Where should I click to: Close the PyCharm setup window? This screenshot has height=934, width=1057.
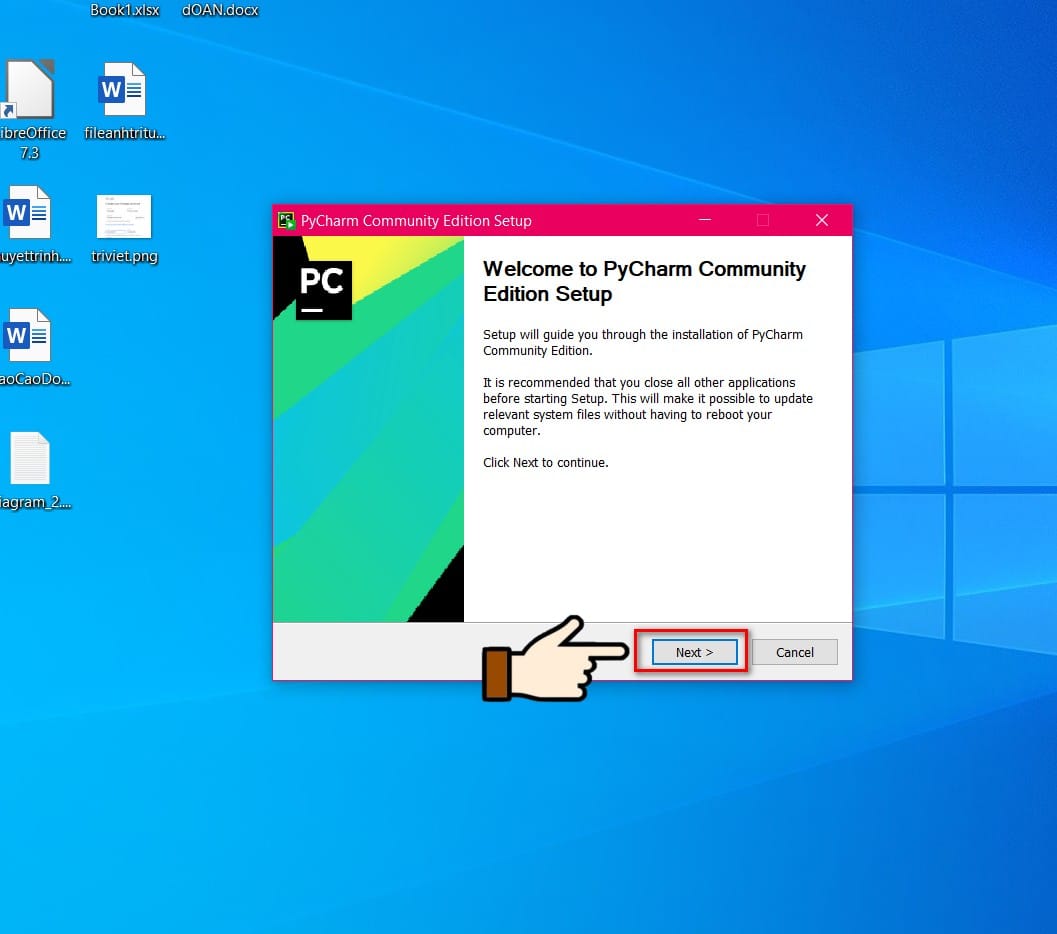[x=822, y=220]
